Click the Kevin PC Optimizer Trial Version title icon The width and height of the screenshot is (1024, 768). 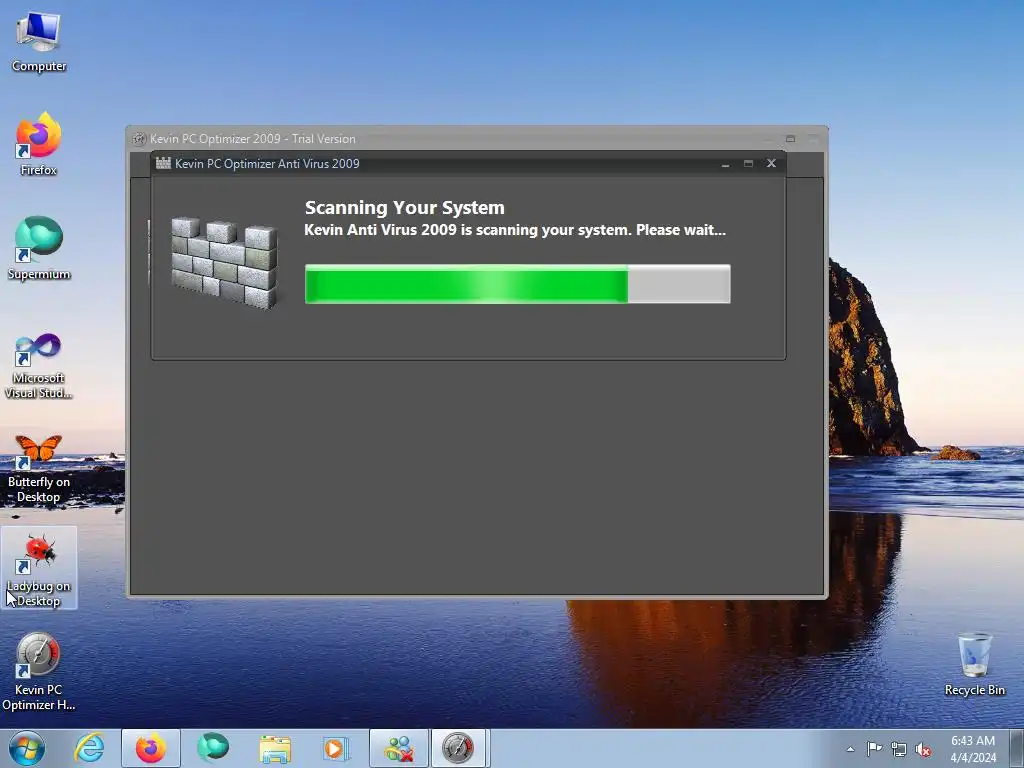click(139, 138)
